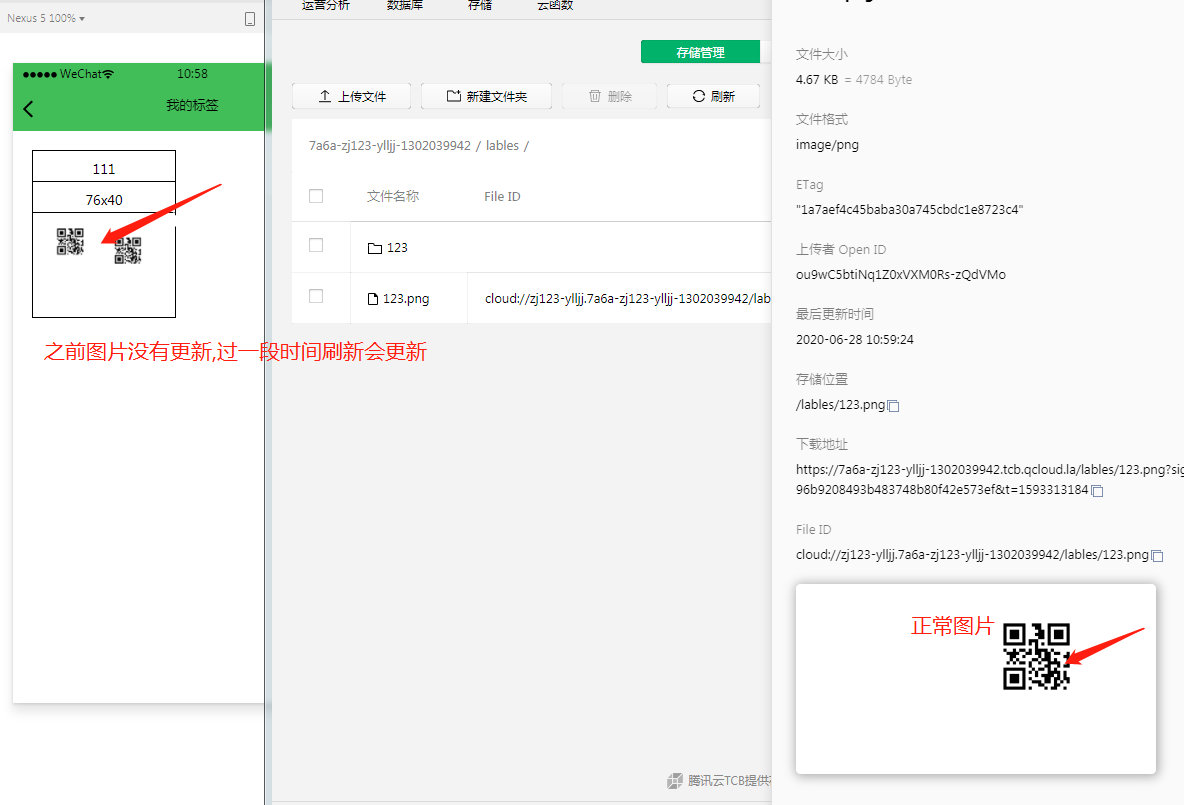Open the 123 folder row
Image resolution: width=1184 pixels, height=805 pixels.
[x=532, y=247]
